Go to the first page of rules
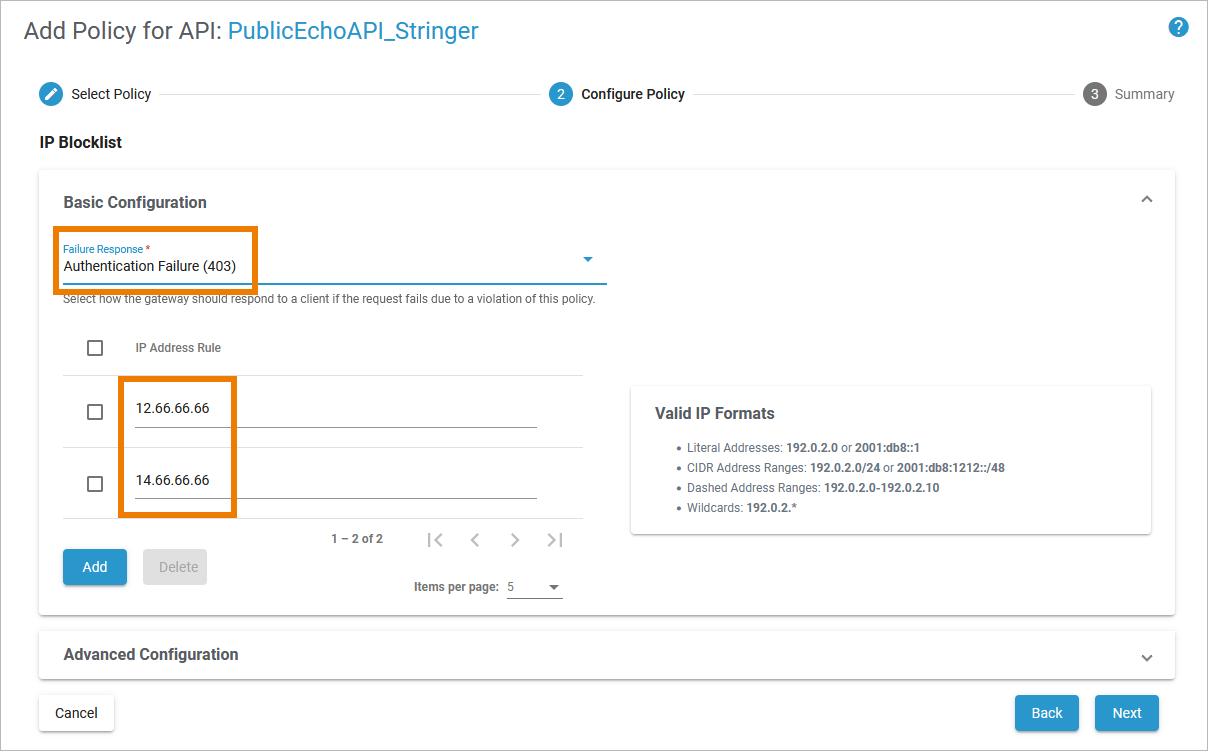Image resolution: width=1208 pixels, height=751 pixels. [x=435, y=540]
